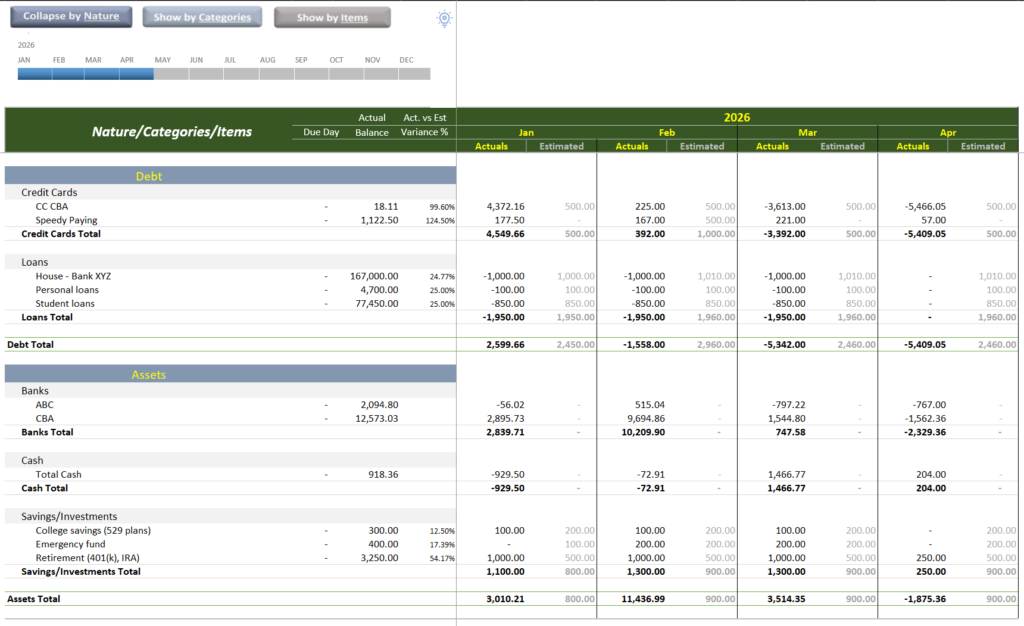The width and height of the screenshot is (1024, 626).
Task: Select the Loans category row
Action: click(231, 262)
